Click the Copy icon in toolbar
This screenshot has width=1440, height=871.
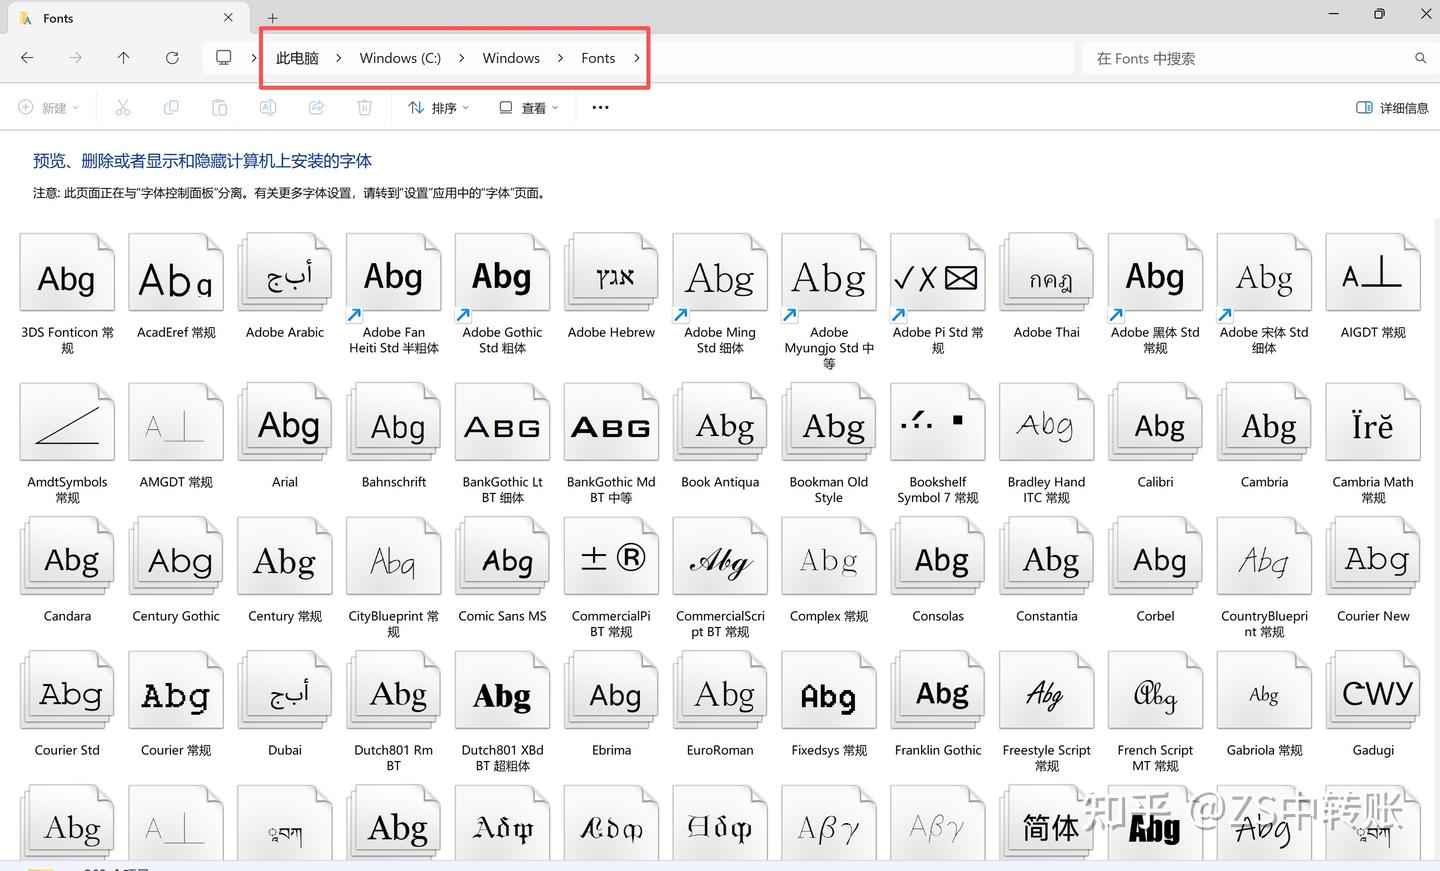171,108
